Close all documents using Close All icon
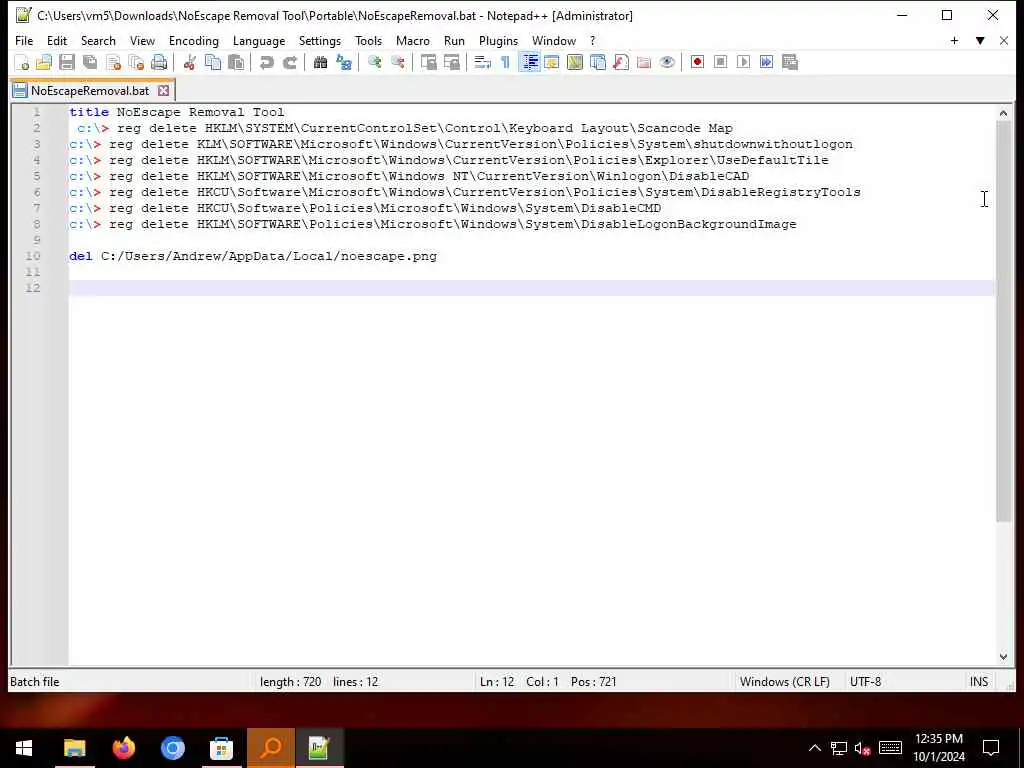 pos(136,62)
